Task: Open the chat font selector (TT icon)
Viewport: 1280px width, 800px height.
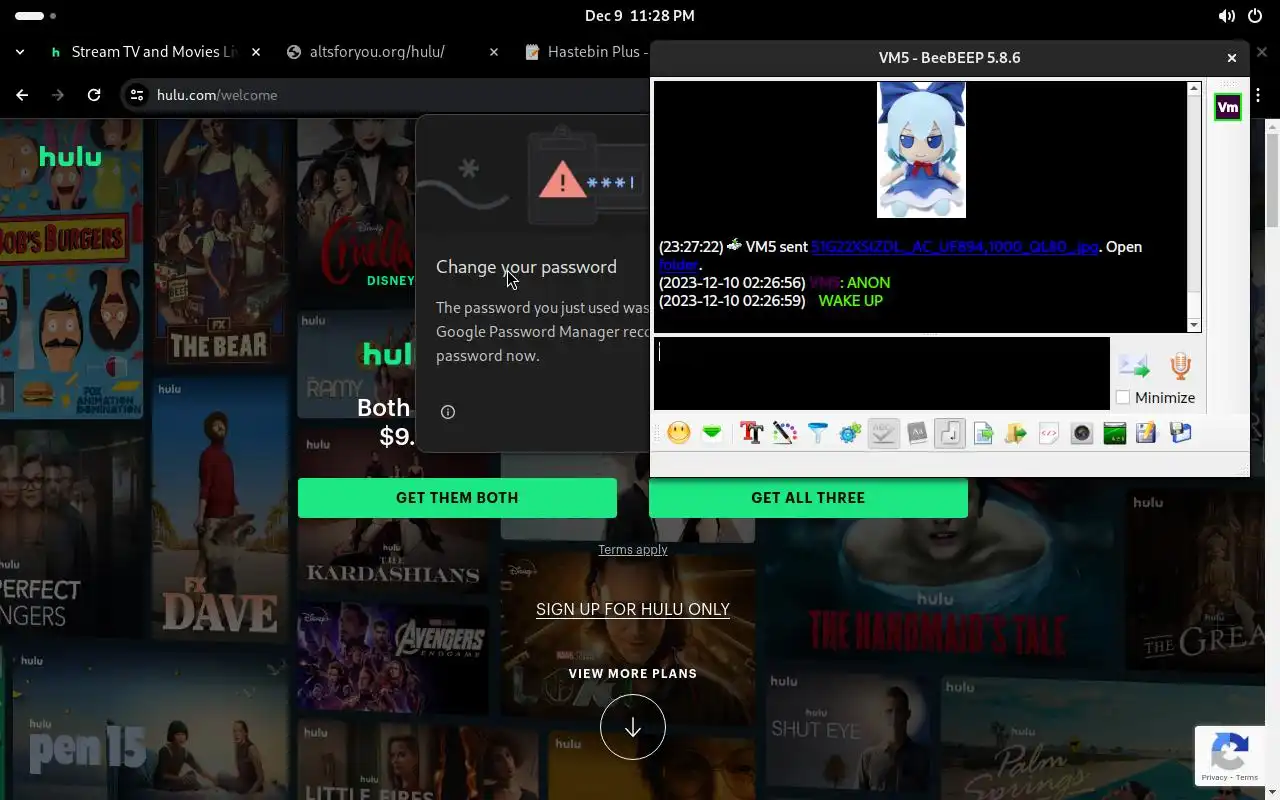Action: pyautogui.click(x=751, y=433)
